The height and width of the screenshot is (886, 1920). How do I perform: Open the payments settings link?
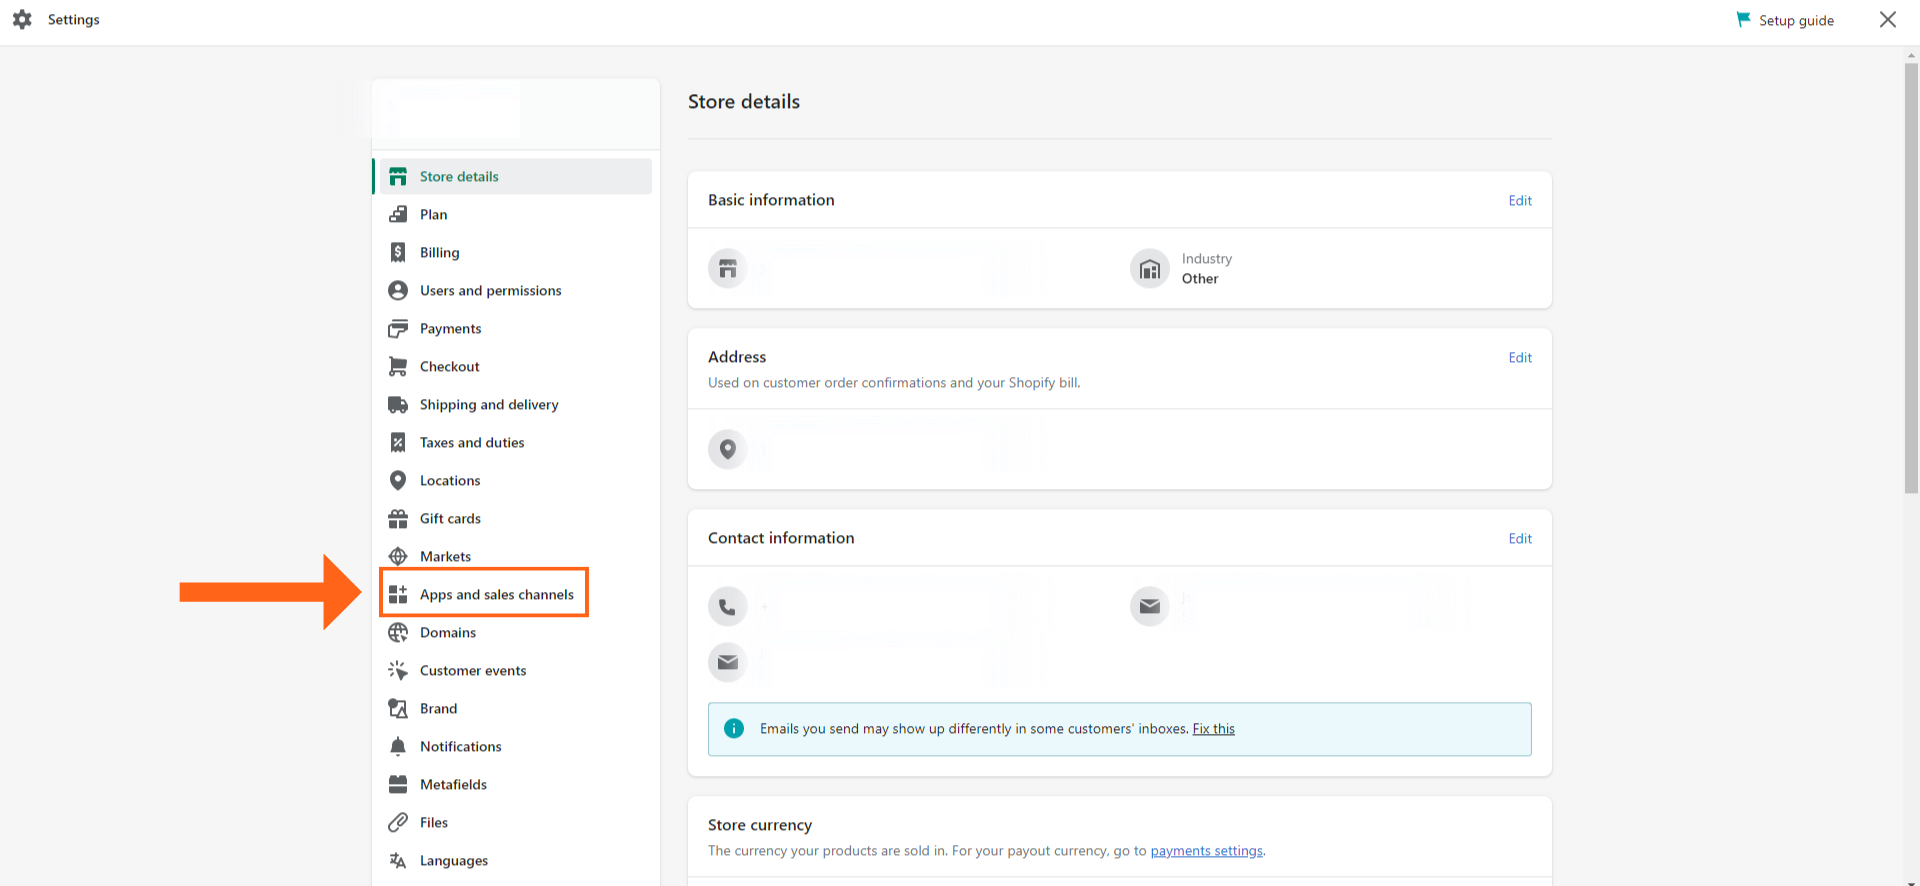(x=1206, y=851)
